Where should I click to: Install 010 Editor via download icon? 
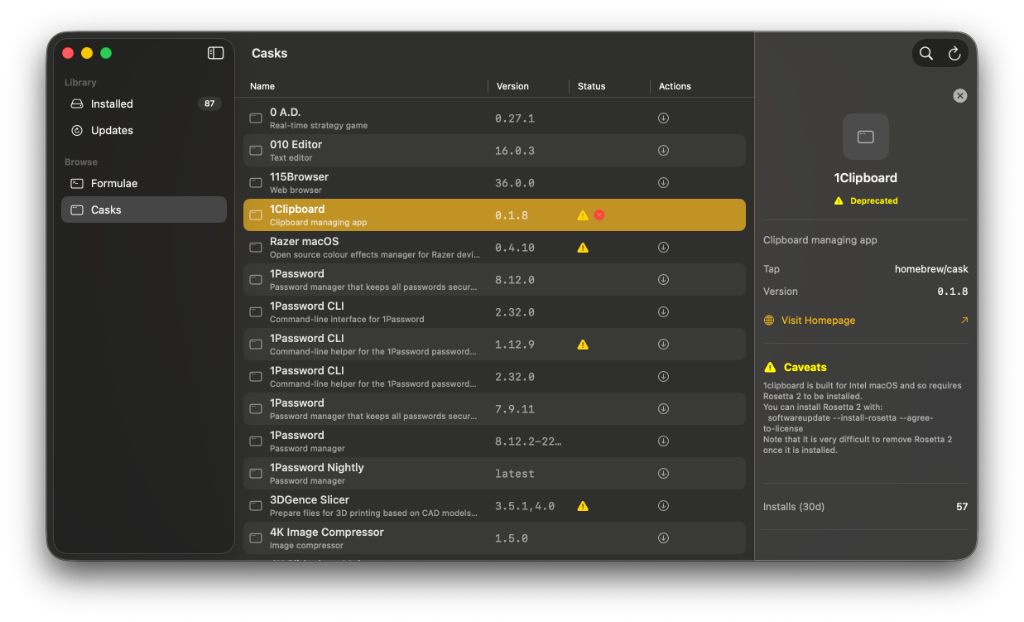(x=663, y=150)
